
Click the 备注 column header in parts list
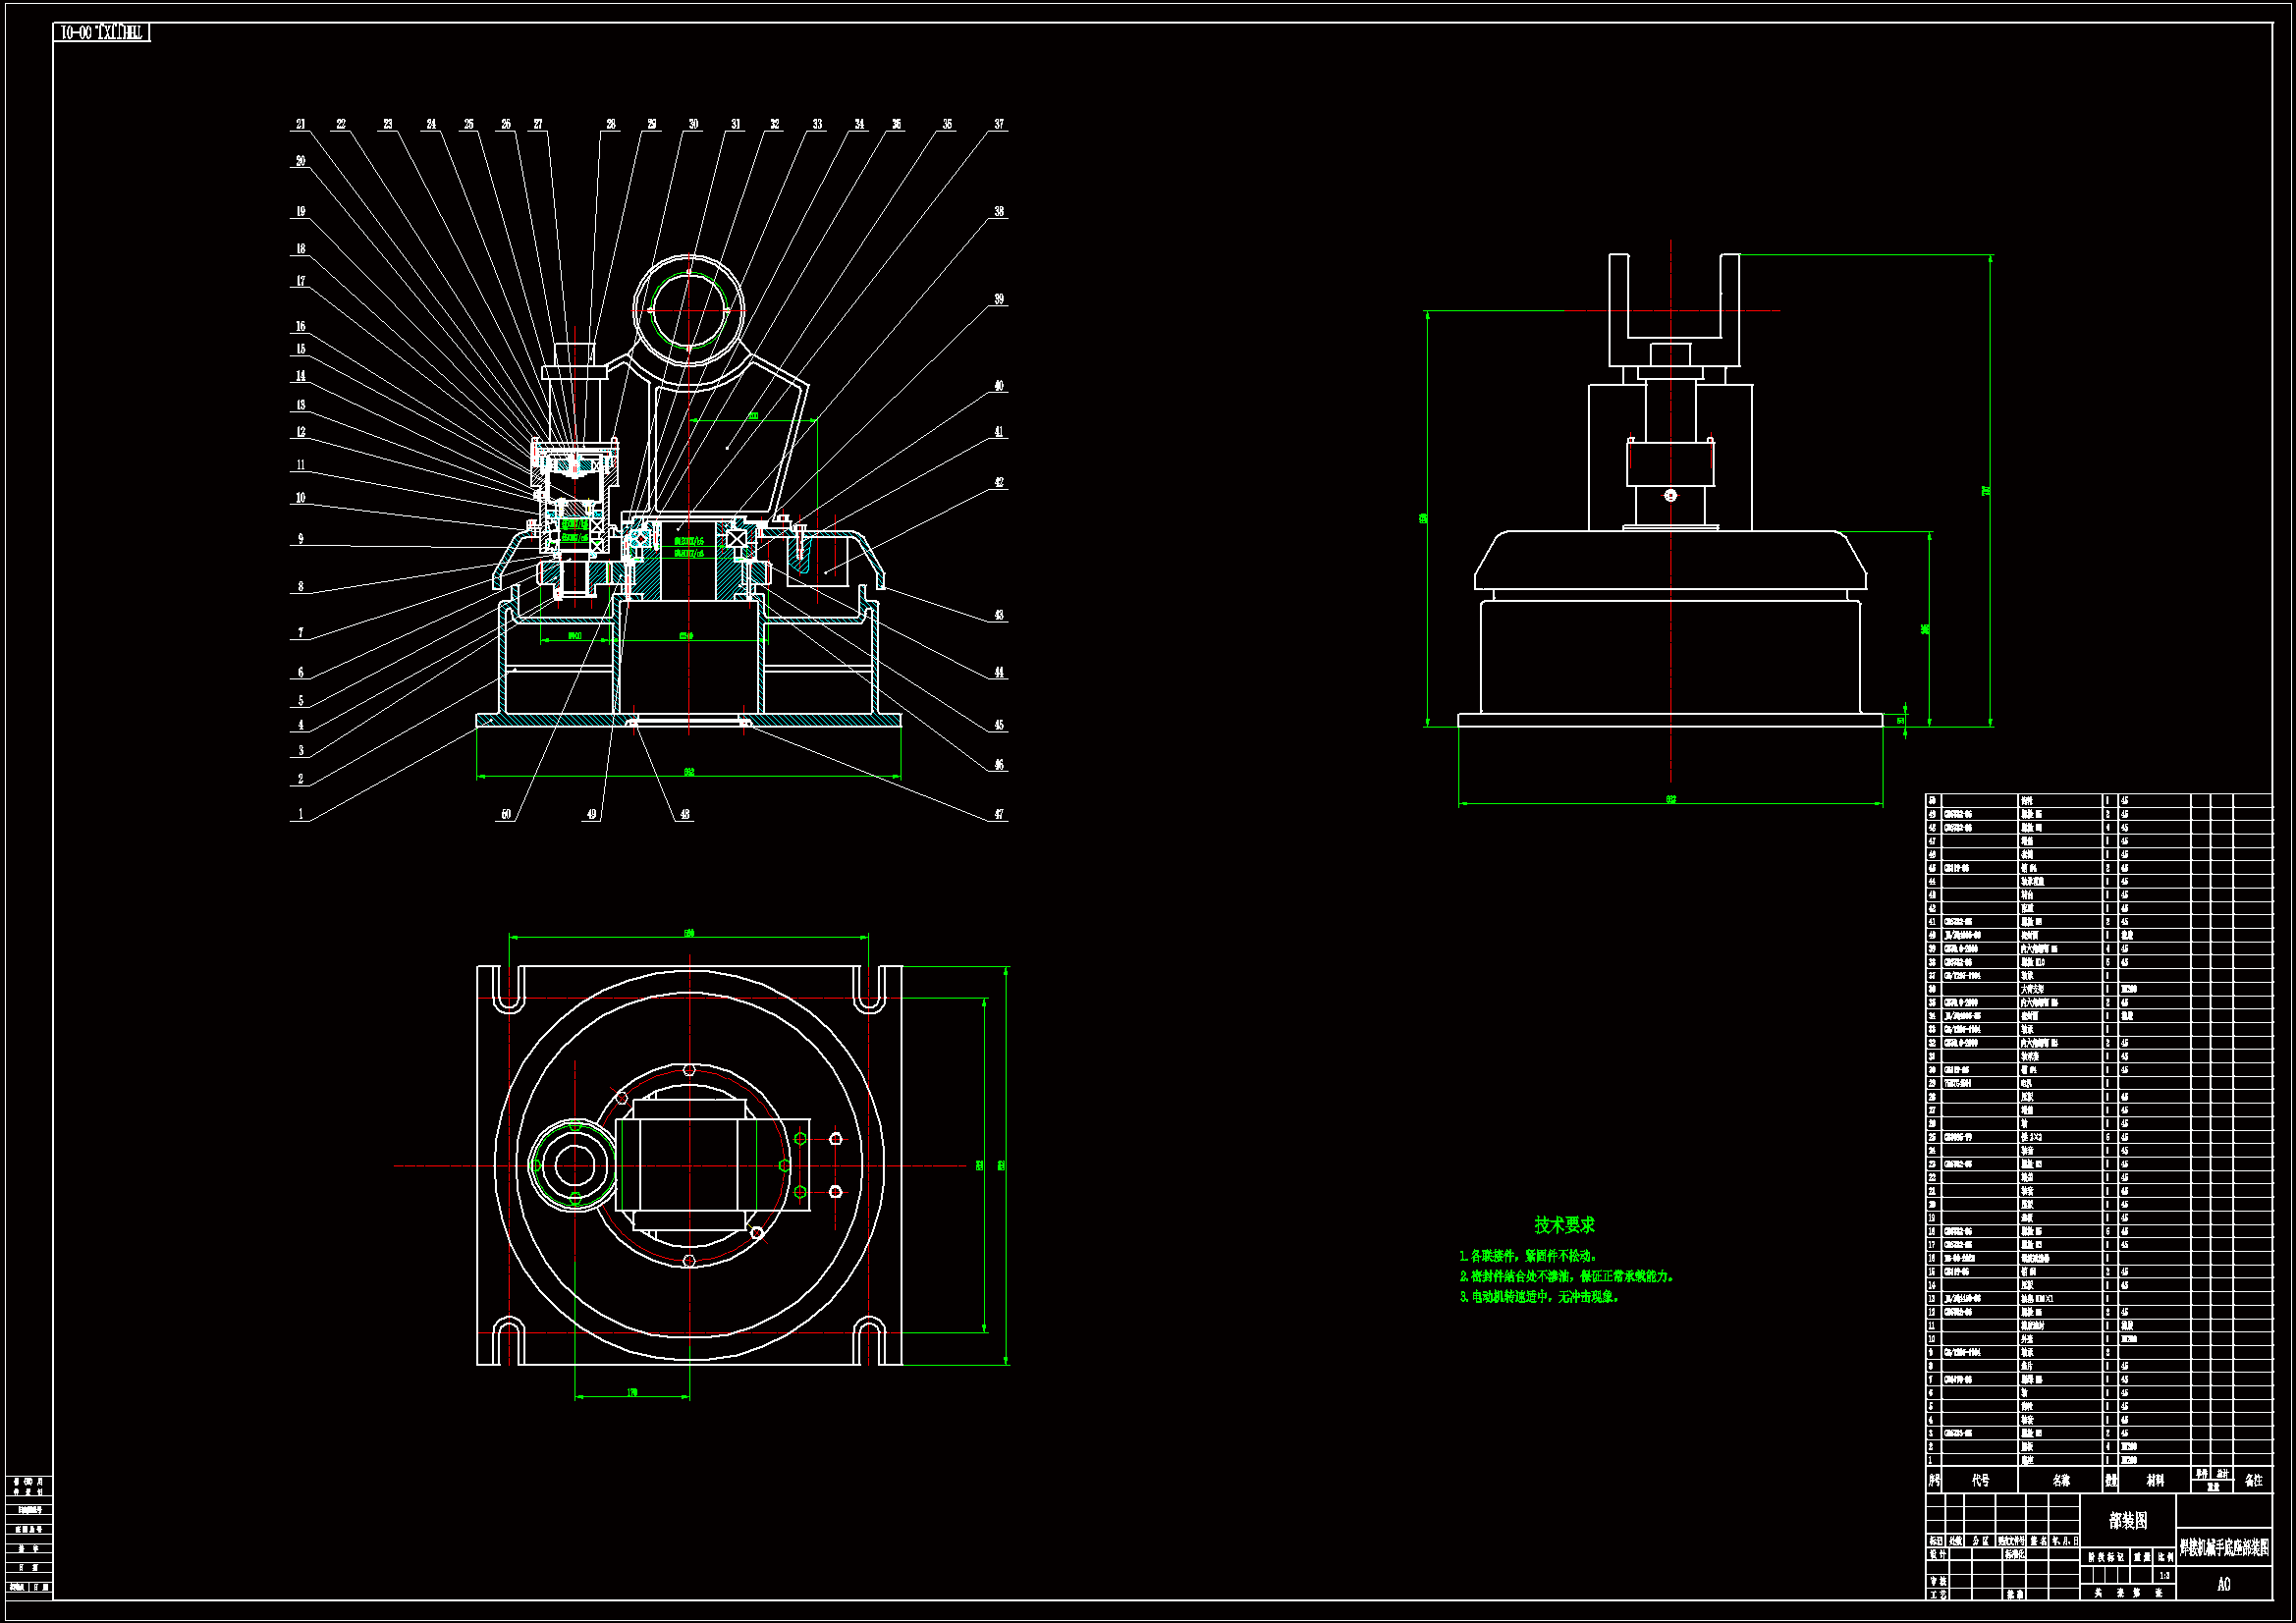(x=2253, y=1480)
